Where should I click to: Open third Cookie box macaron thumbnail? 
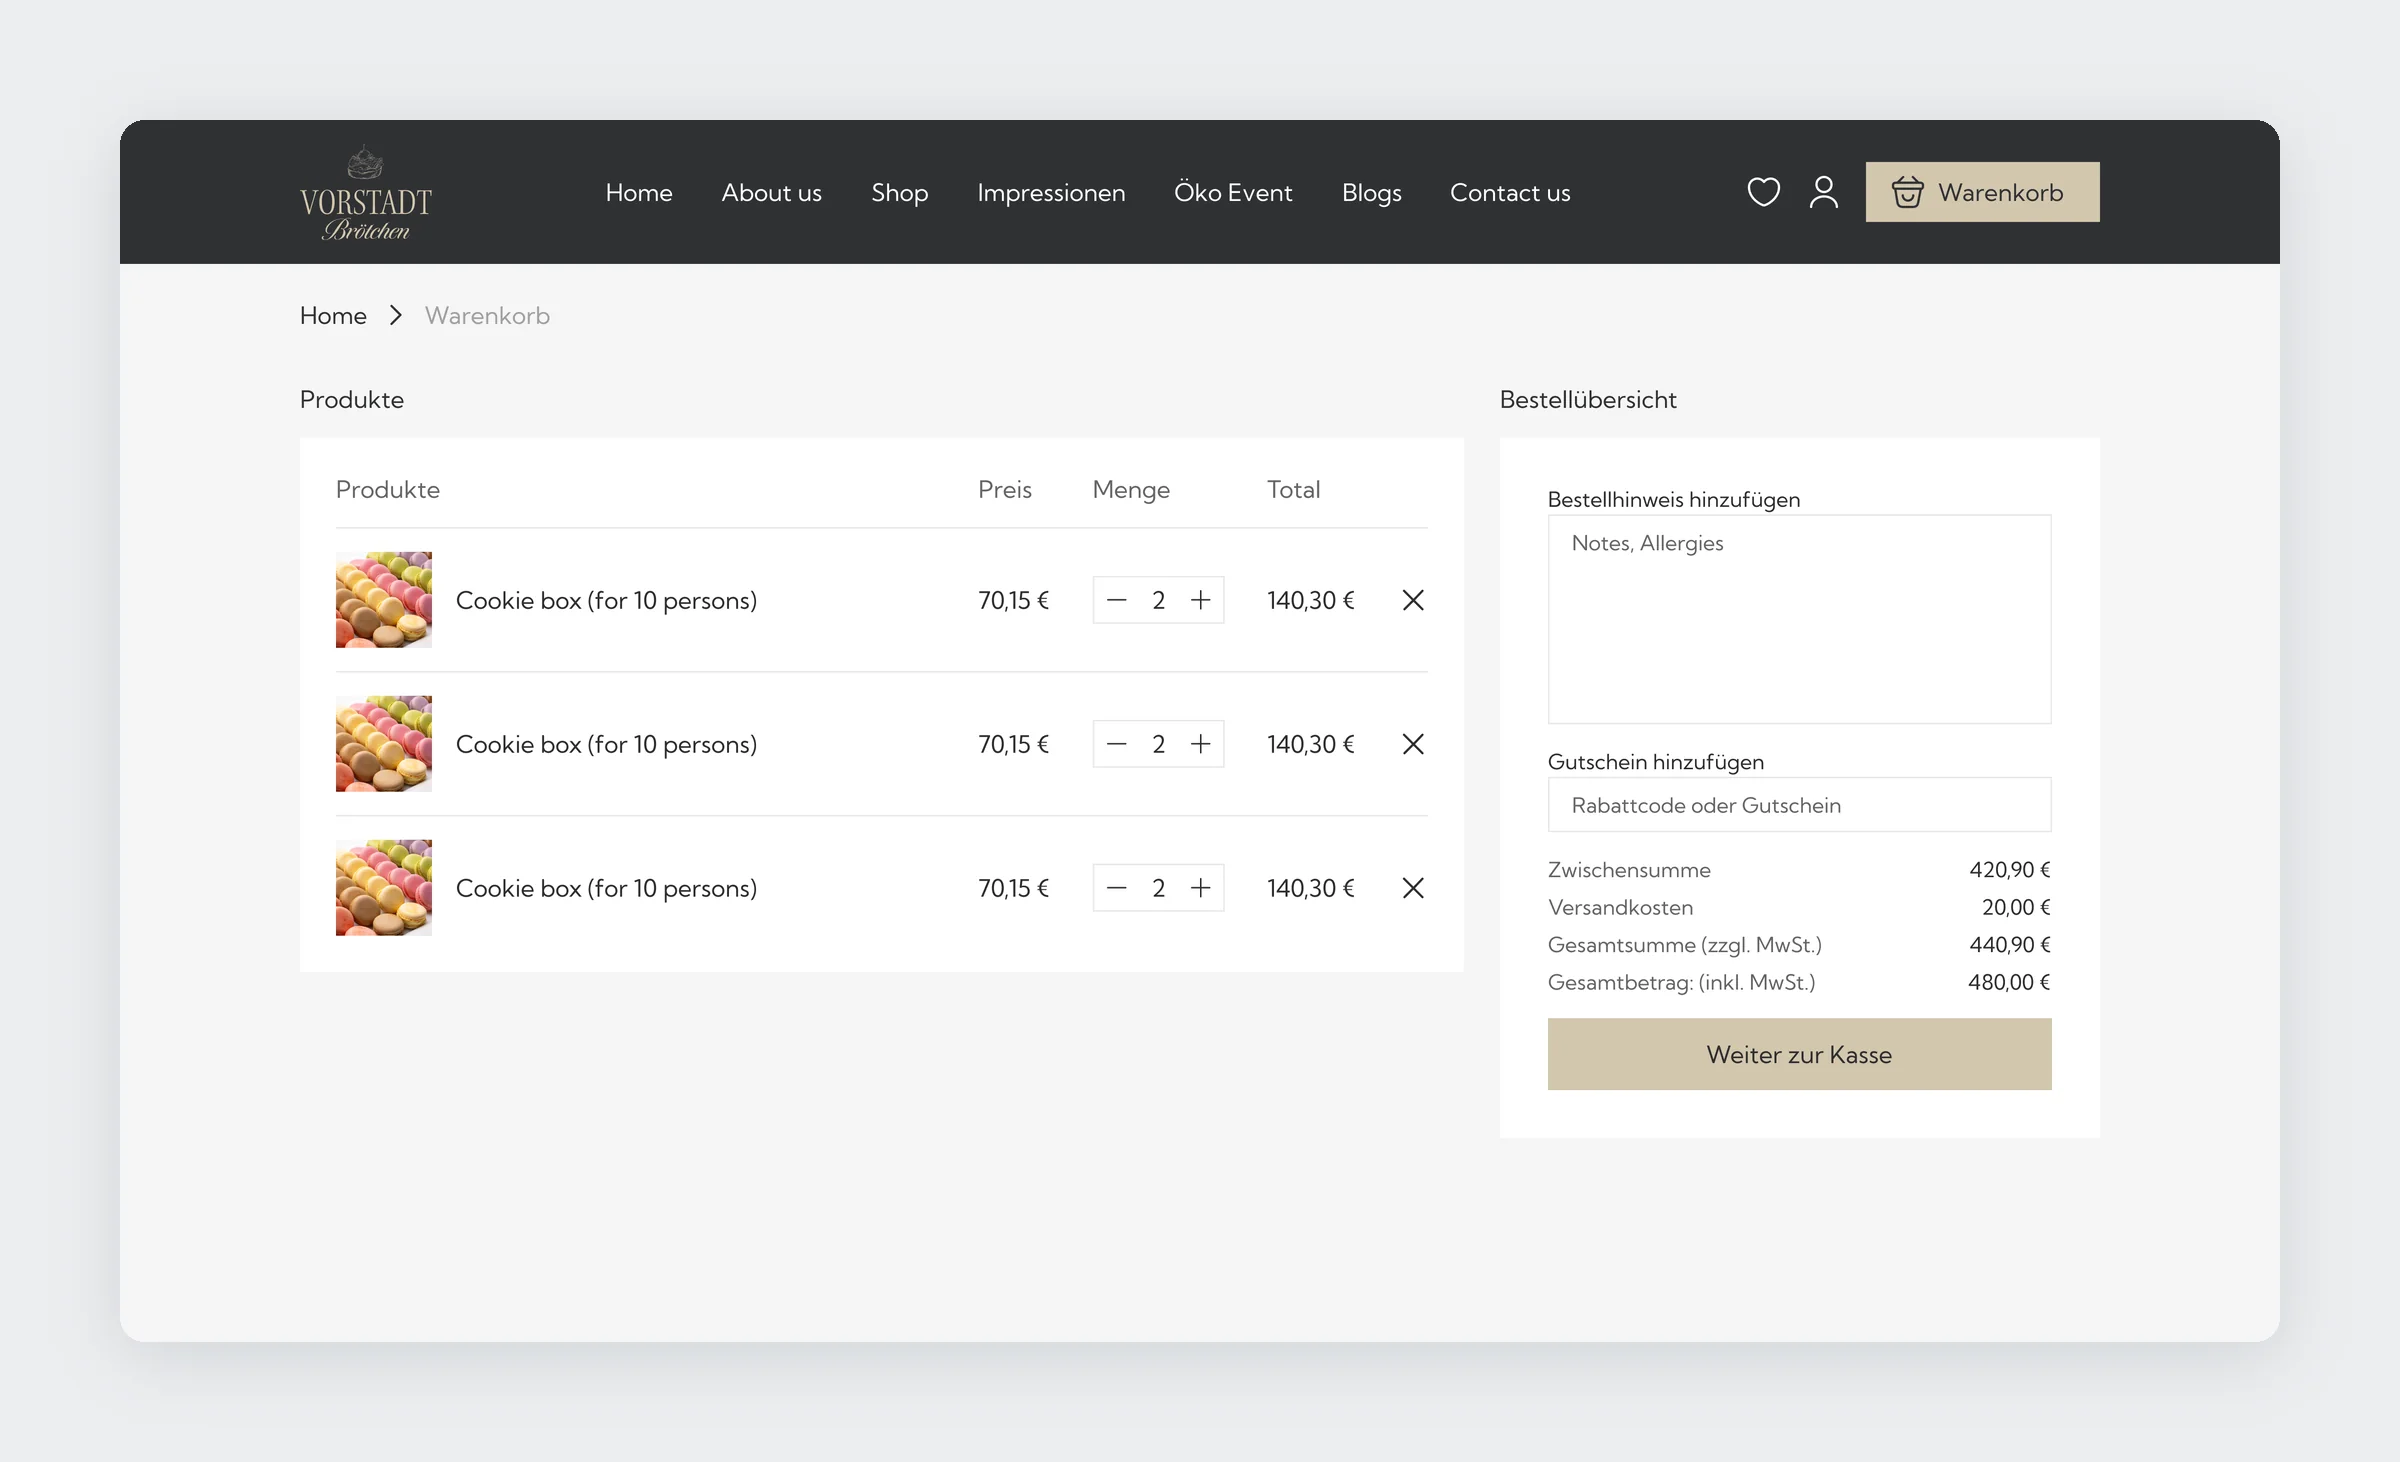tap(384, 888)
